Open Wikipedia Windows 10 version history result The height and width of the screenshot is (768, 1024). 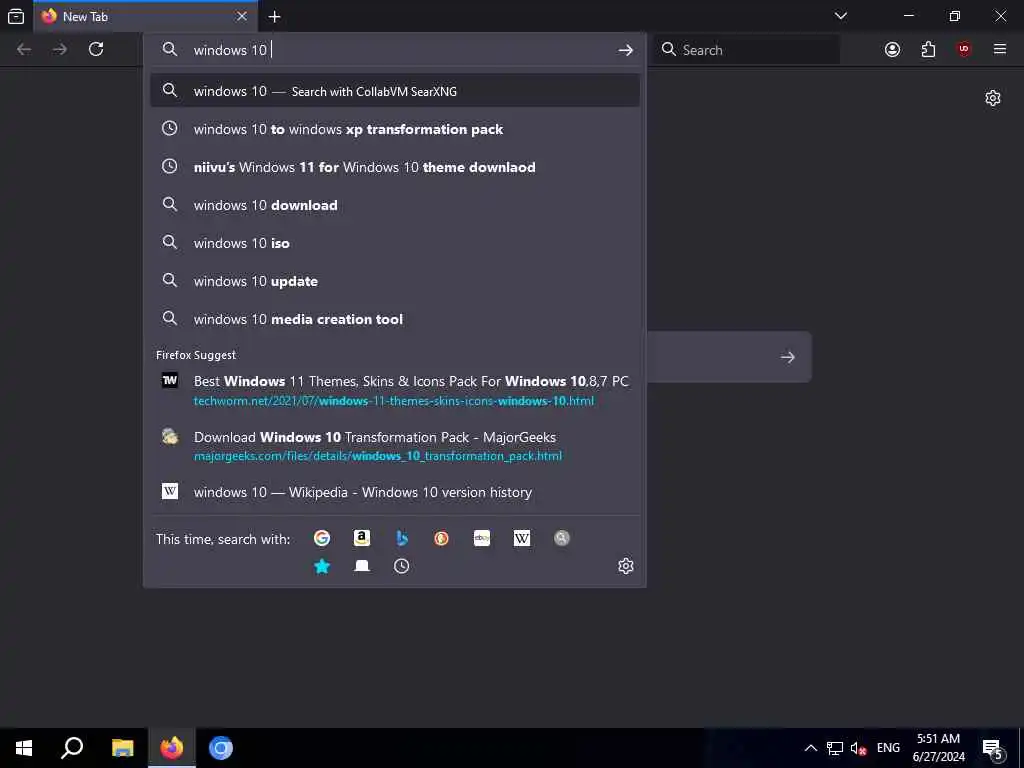395,492
